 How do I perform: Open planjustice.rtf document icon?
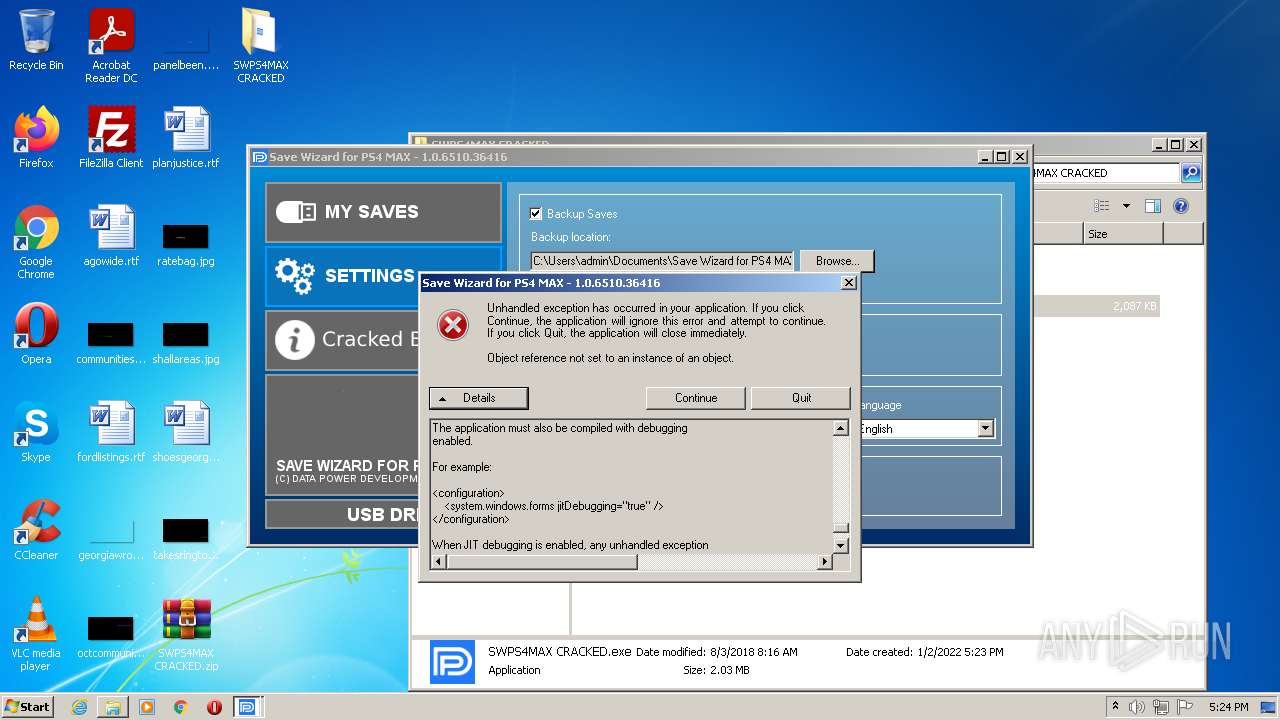pyautogui.click(x=186, y=138)
